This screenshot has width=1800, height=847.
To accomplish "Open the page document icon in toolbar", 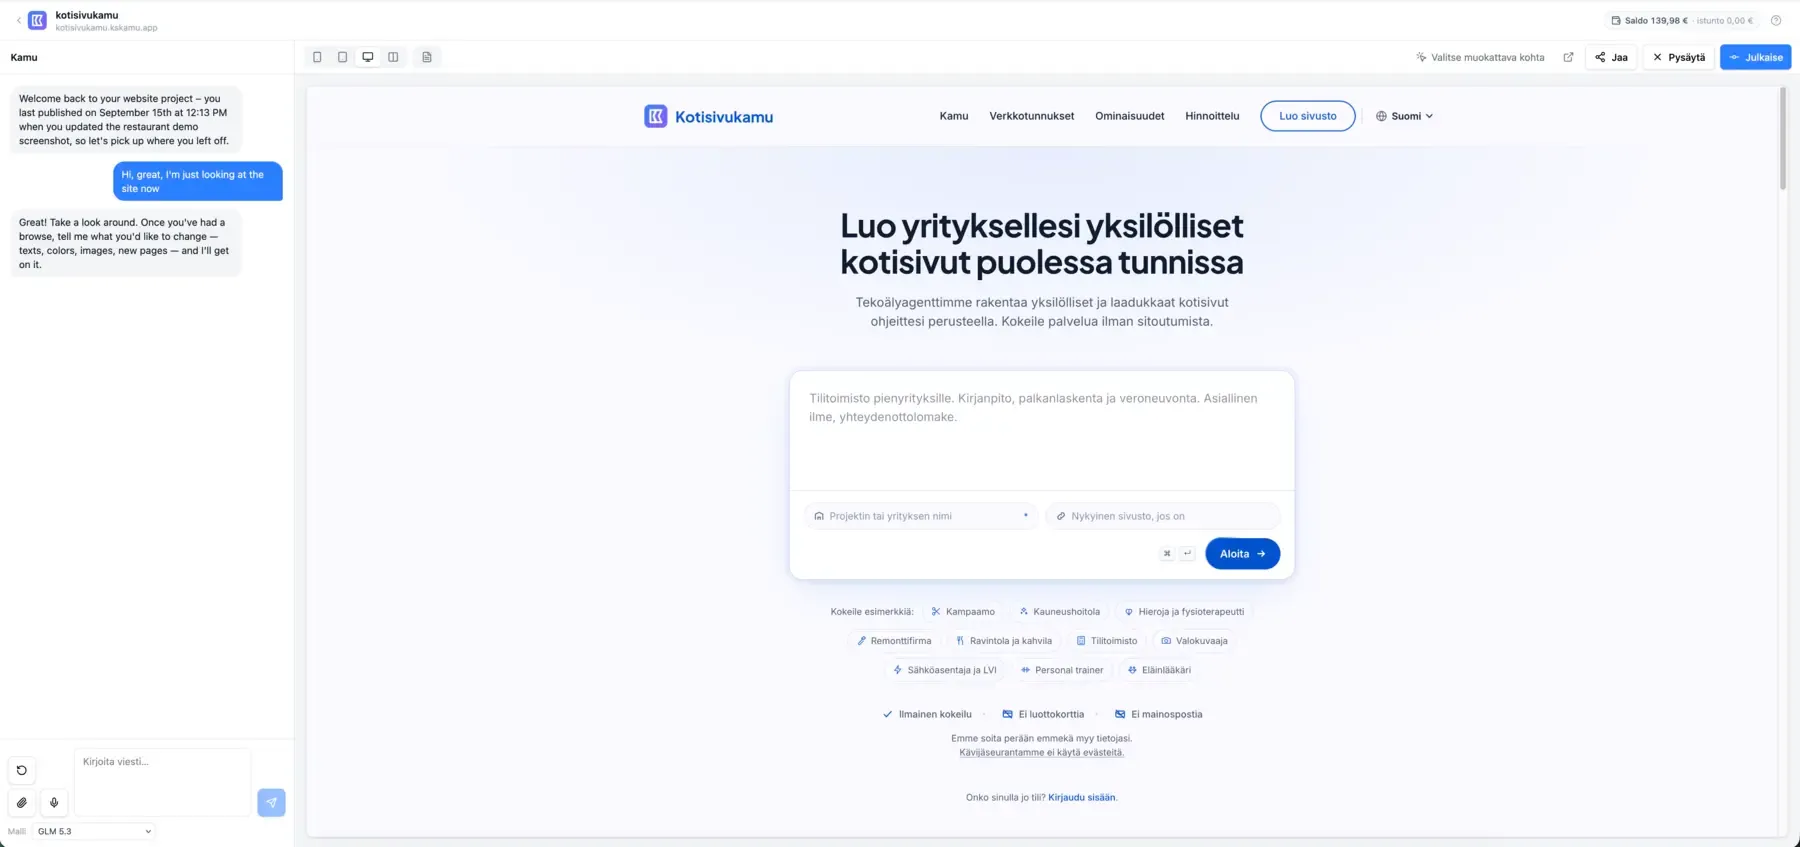I will click(427, 57).
